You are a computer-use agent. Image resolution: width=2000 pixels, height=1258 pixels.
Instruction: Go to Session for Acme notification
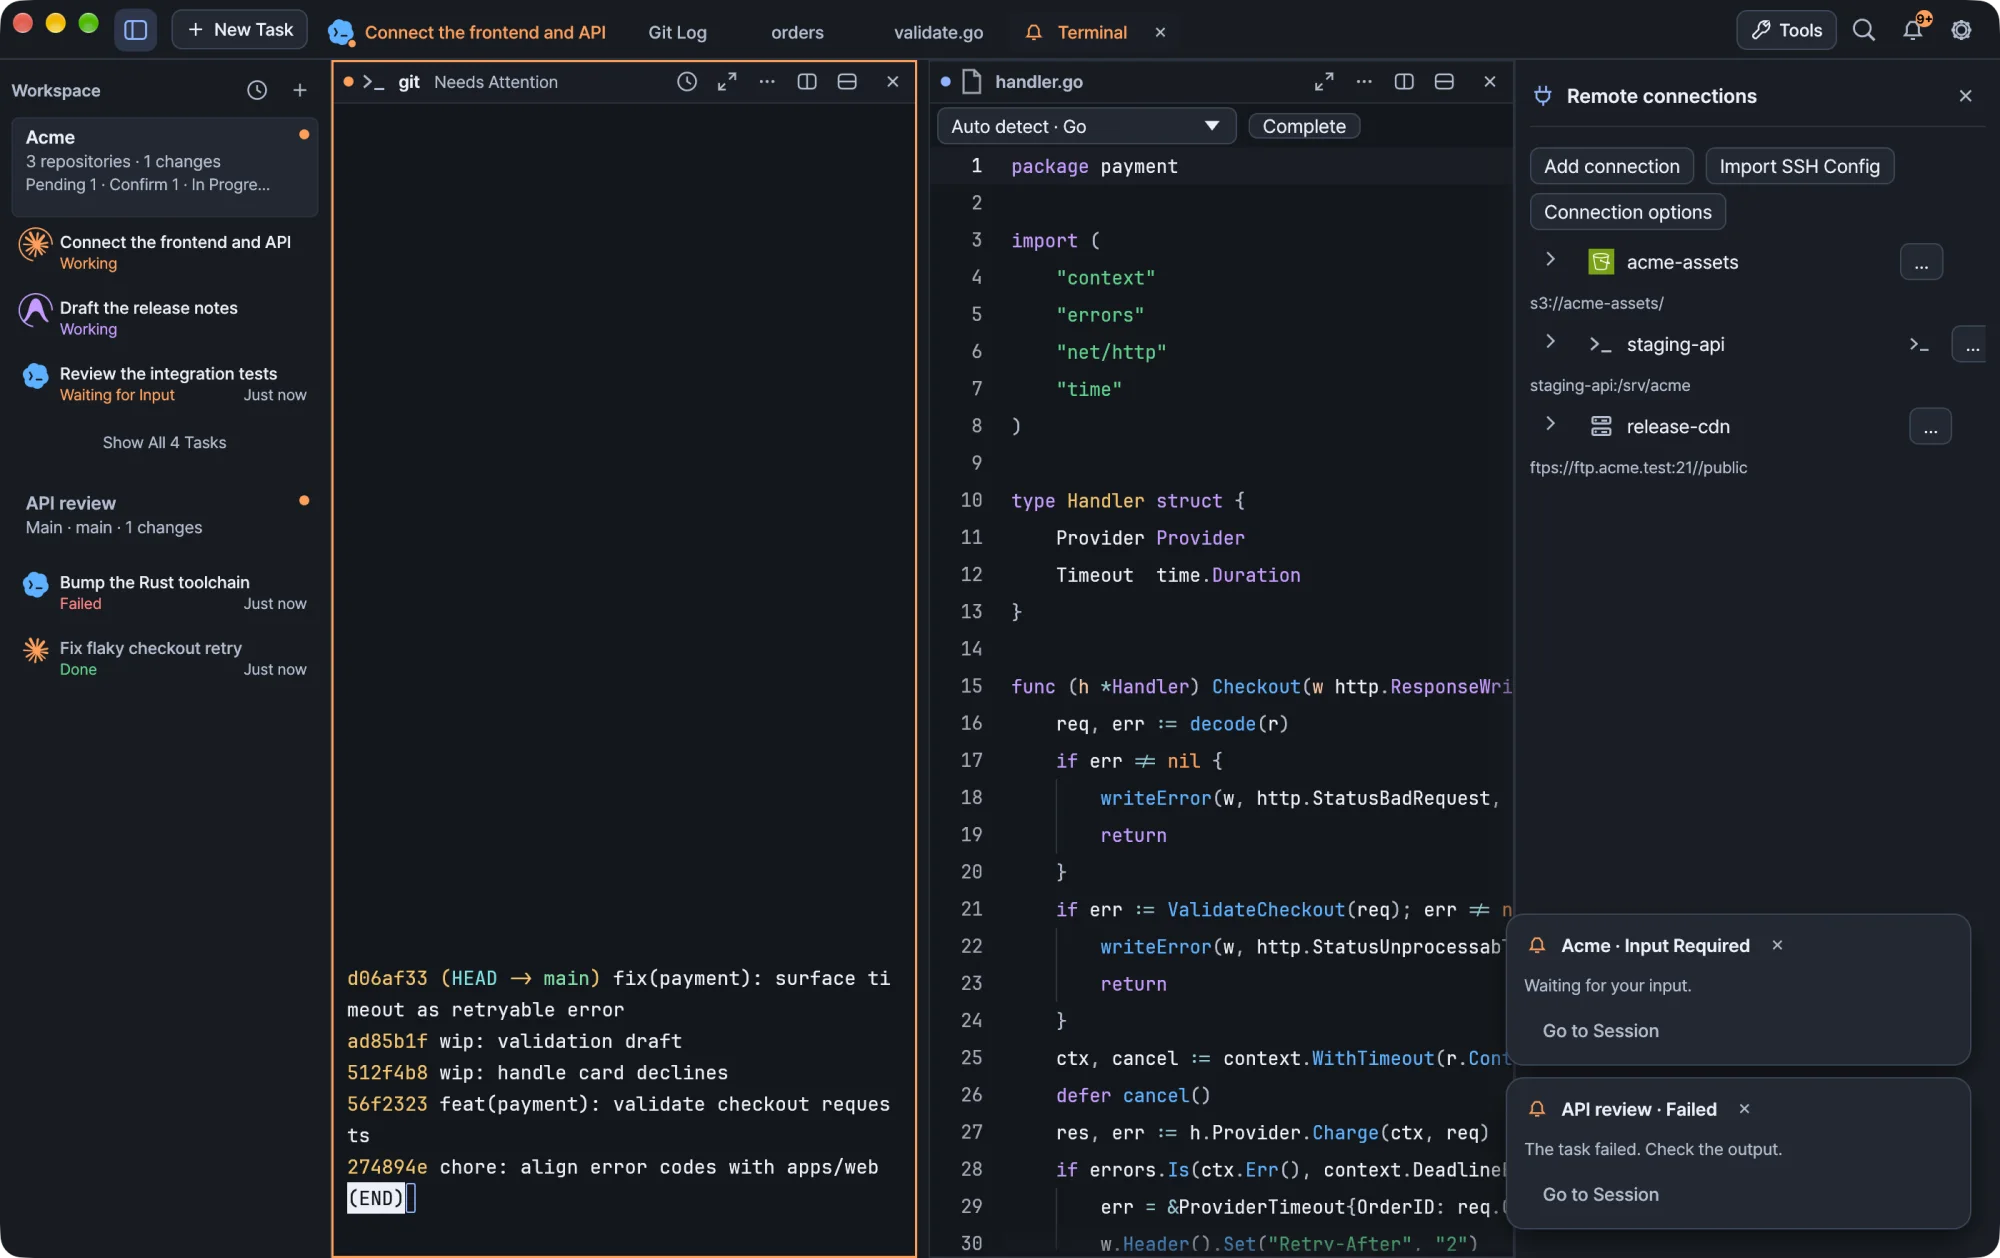(x=1600, y=1031)
